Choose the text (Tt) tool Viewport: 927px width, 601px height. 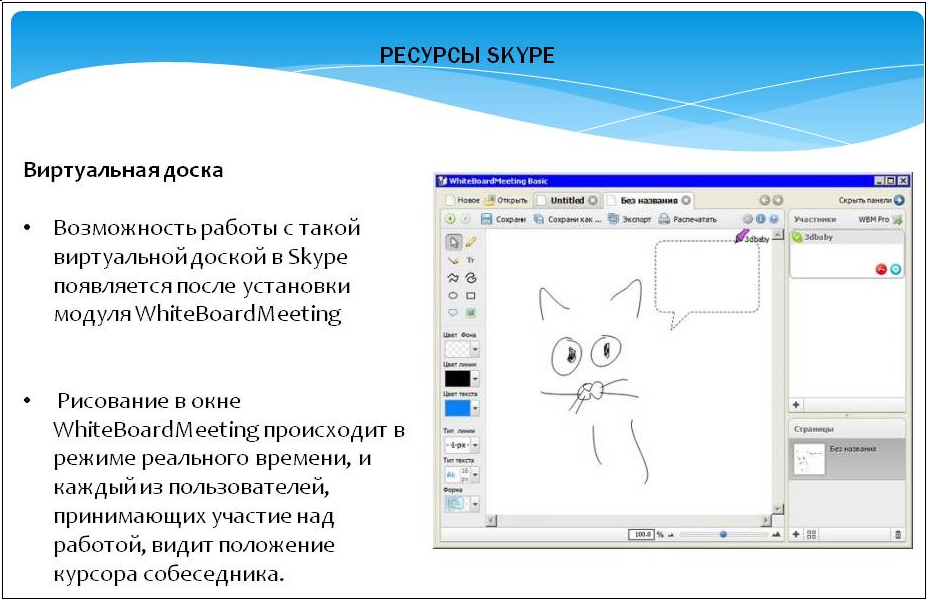tap(471, 260)
